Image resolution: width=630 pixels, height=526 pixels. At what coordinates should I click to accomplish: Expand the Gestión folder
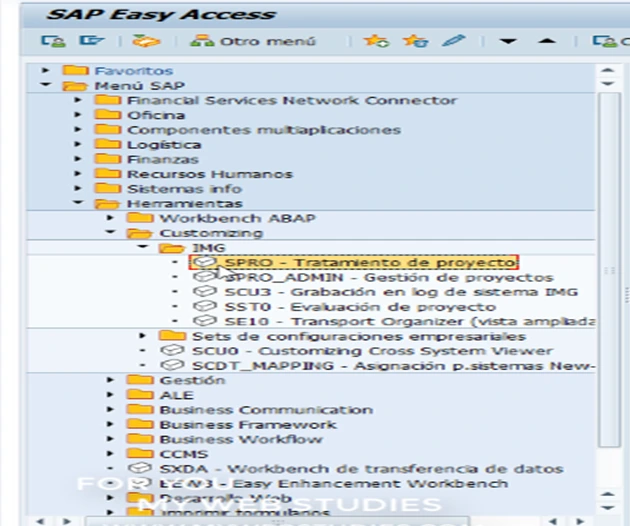pyautogui.click(x=110, y=380)
